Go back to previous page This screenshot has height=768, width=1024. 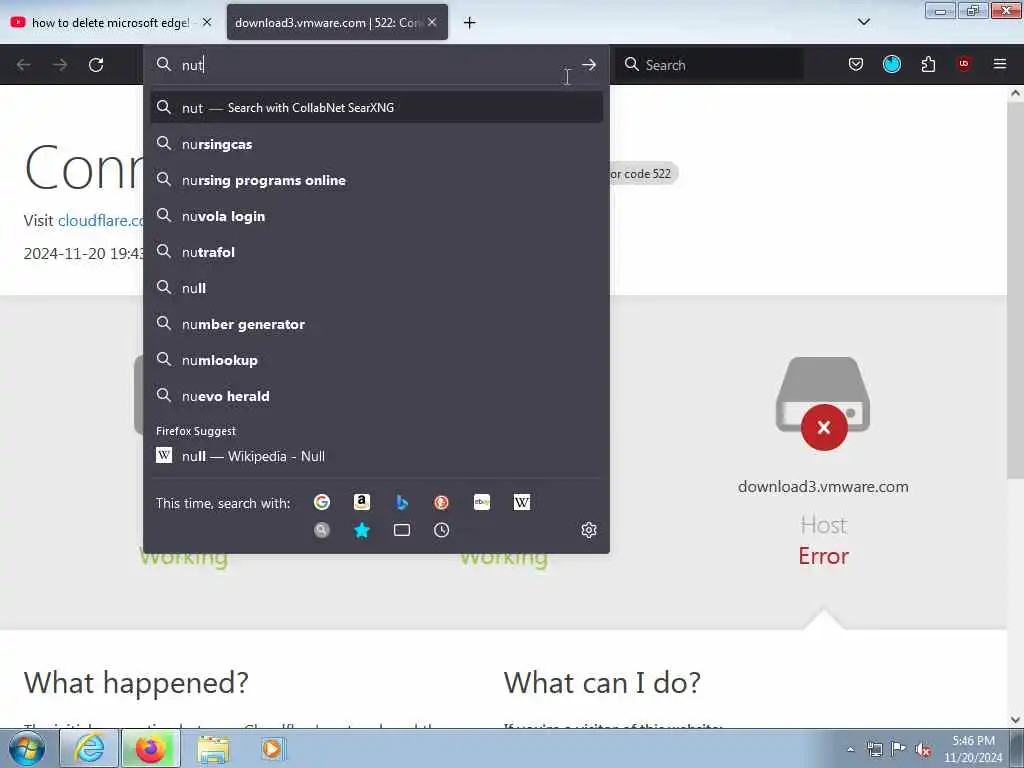click(24, 65)
